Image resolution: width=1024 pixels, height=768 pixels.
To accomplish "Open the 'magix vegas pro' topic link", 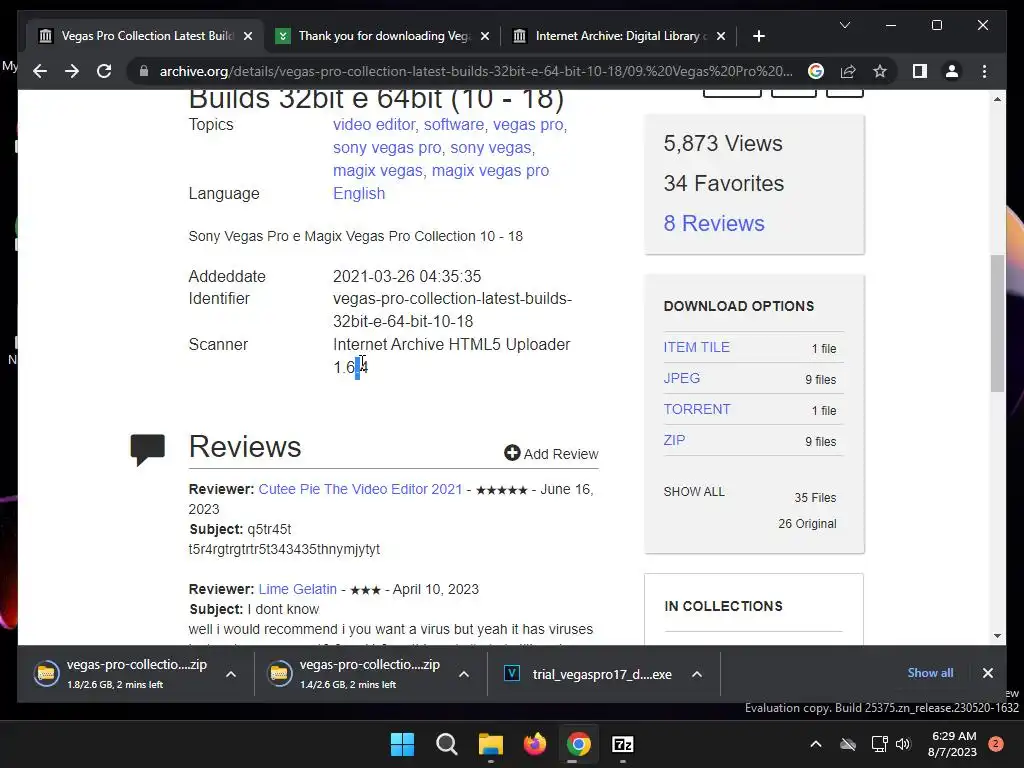I will point(490,170).
